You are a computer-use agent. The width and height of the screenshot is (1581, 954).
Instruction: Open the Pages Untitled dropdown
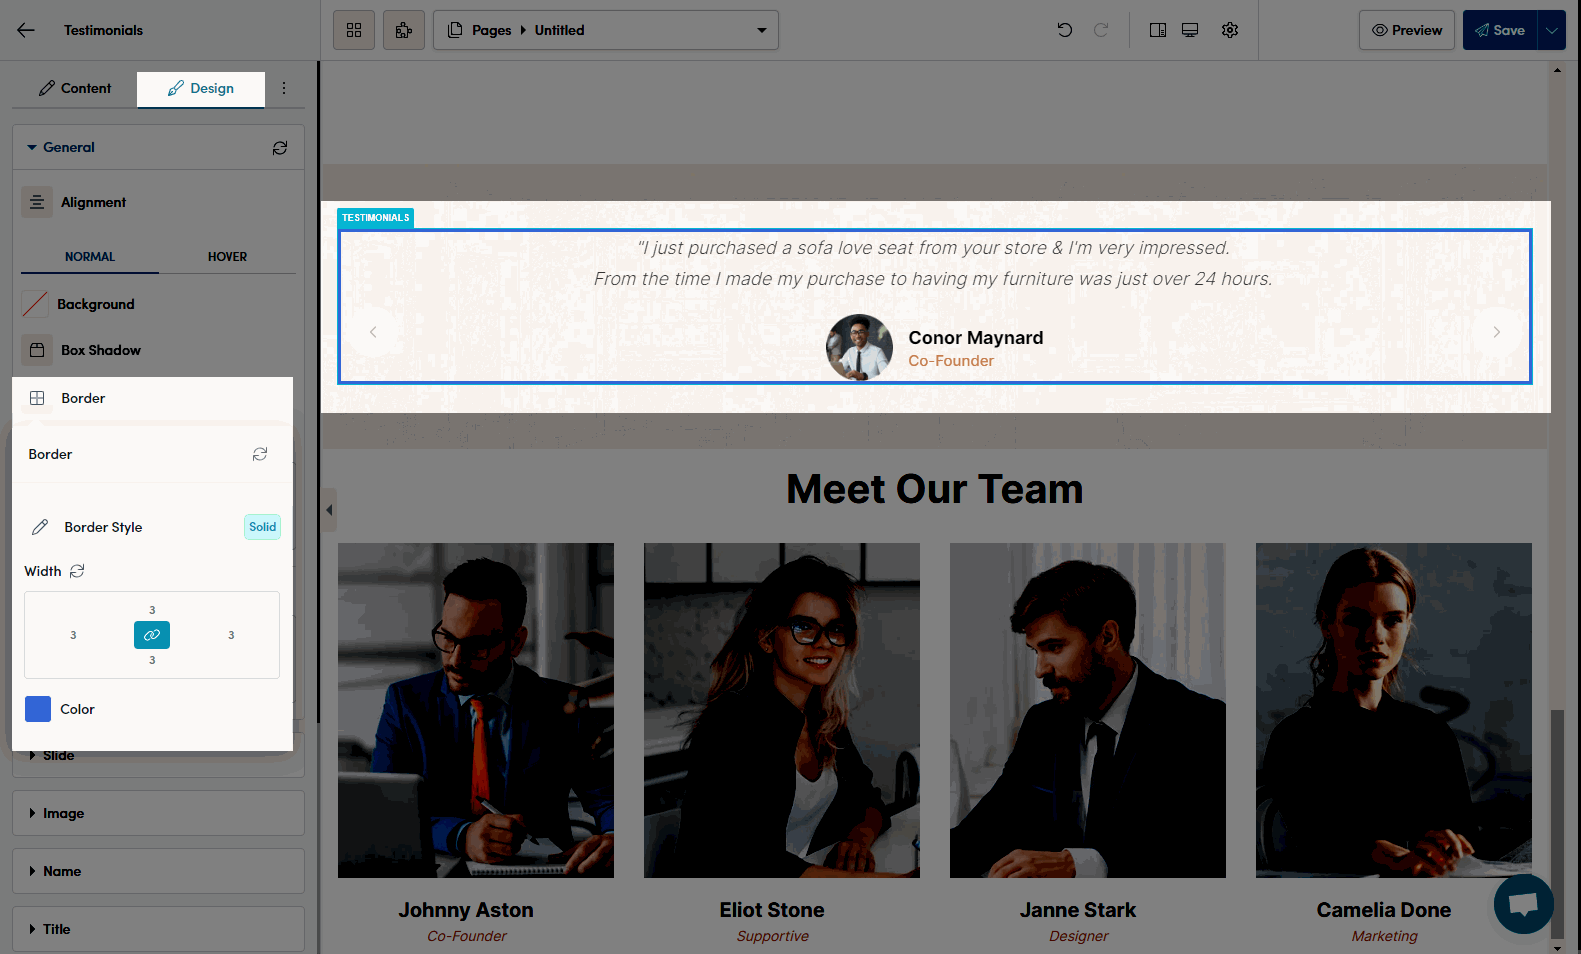pyautogui.click(x=606, y=30)
